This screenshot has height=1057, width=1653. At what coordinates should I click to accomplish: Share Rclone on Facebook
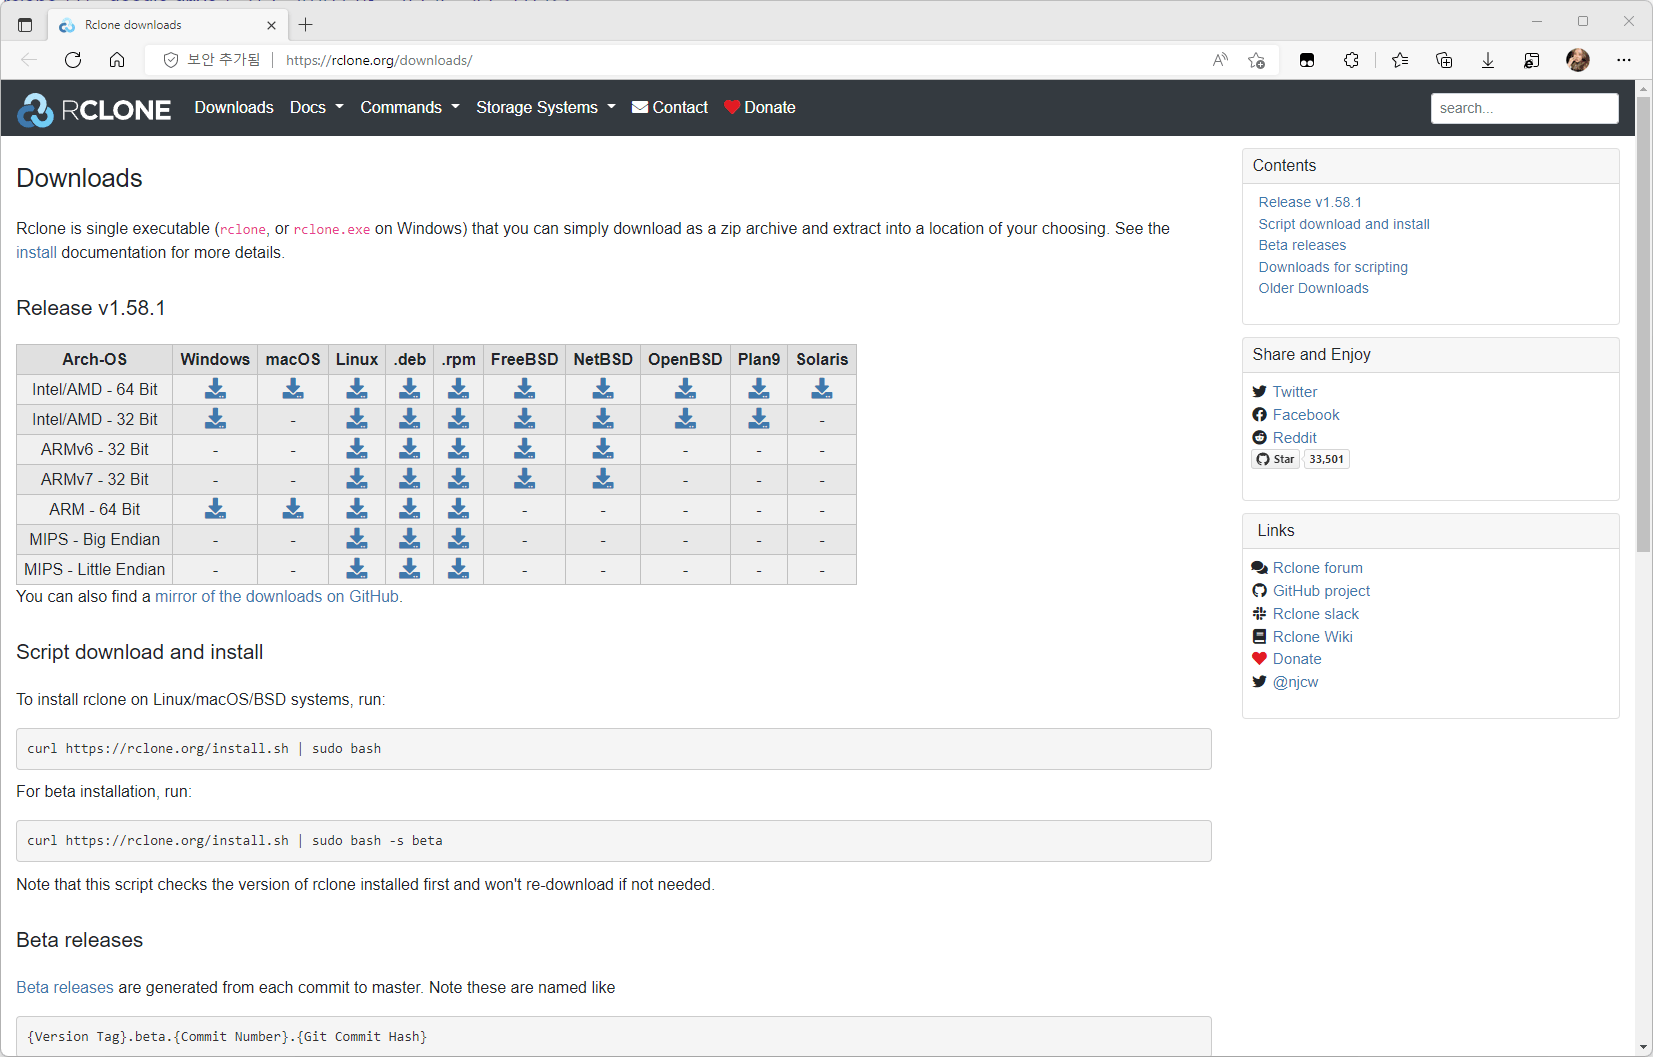coord(1306,415)
